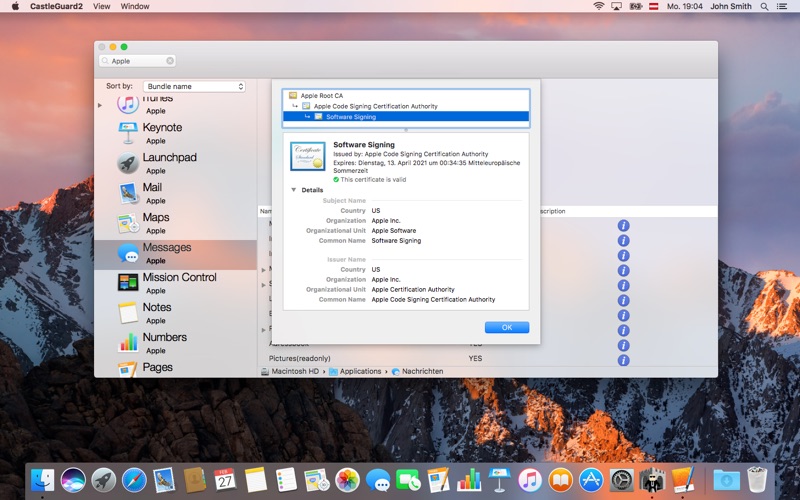Open the Wi-Fi status menu
This screenshot has height=500, width=800.
[x=599, y=6]
